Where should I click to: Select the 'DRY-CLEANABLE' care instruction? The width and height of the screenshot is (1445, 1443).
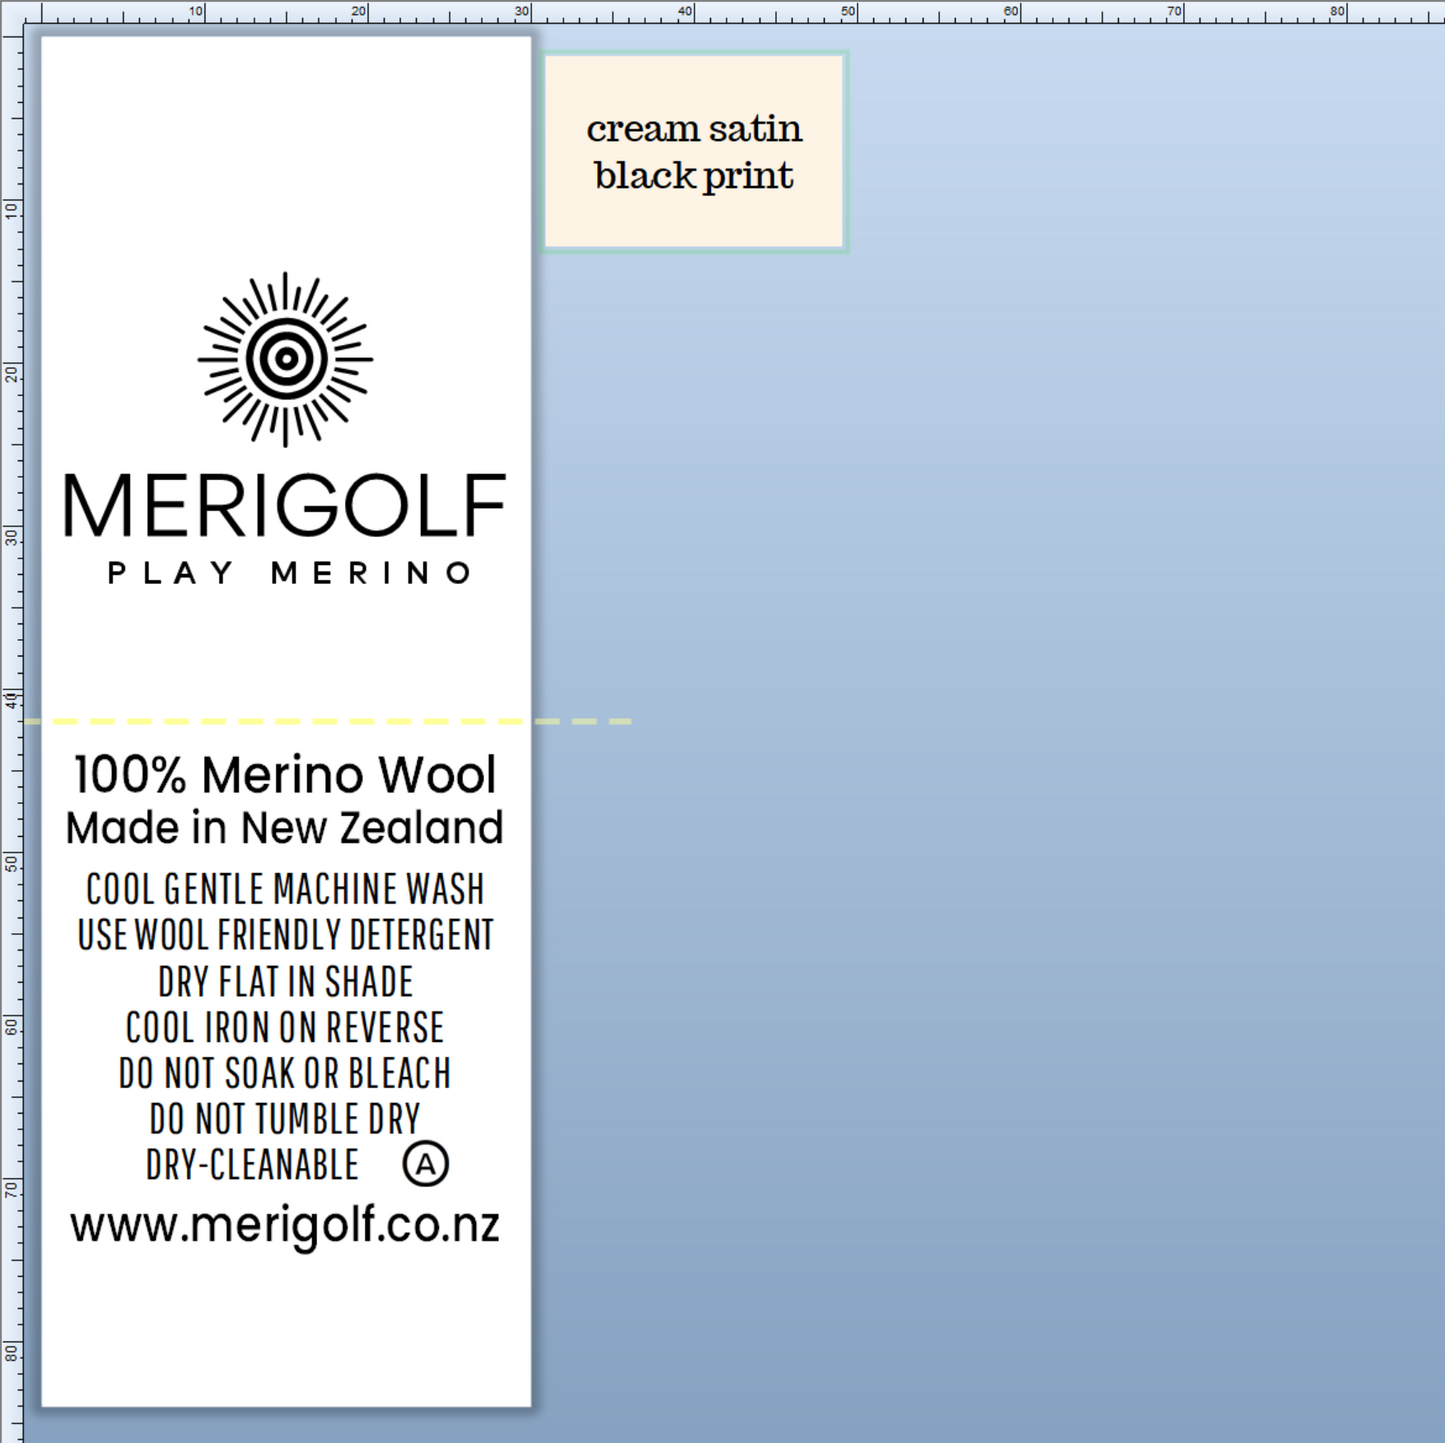(252, 1163)
